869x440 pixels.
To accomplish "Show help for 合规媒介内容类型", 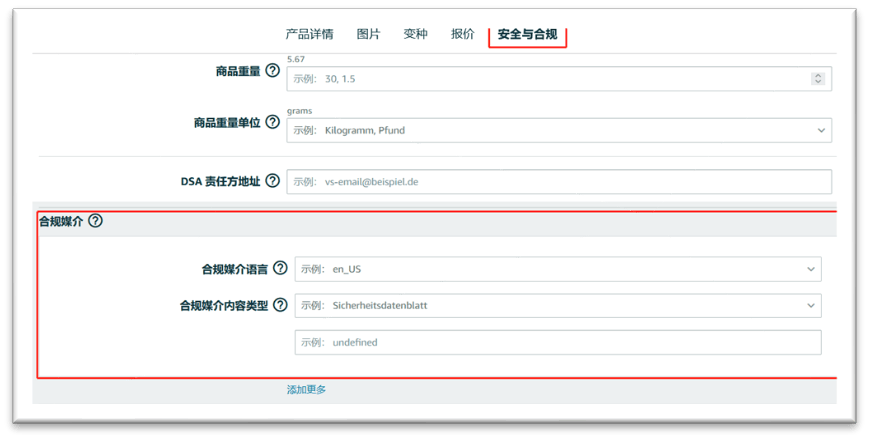I will click(x=280, y=305).
